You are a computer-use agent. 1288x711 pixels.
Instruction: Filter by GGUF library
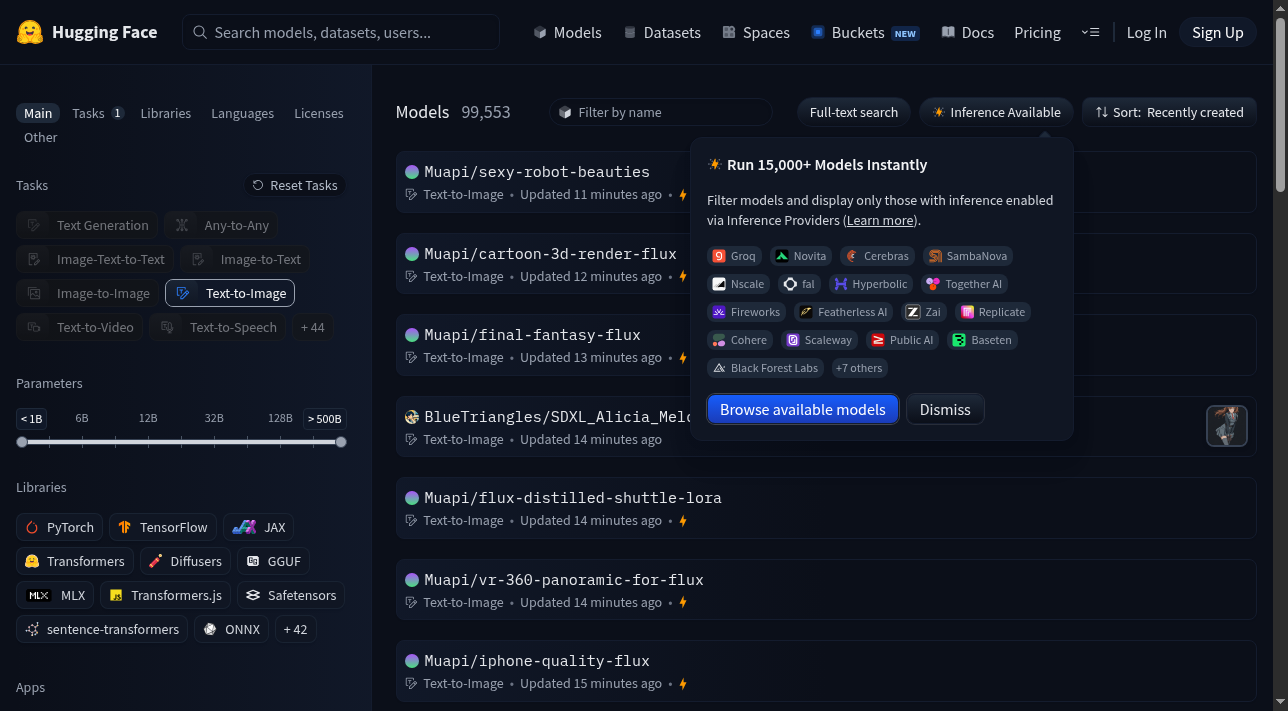273,561
